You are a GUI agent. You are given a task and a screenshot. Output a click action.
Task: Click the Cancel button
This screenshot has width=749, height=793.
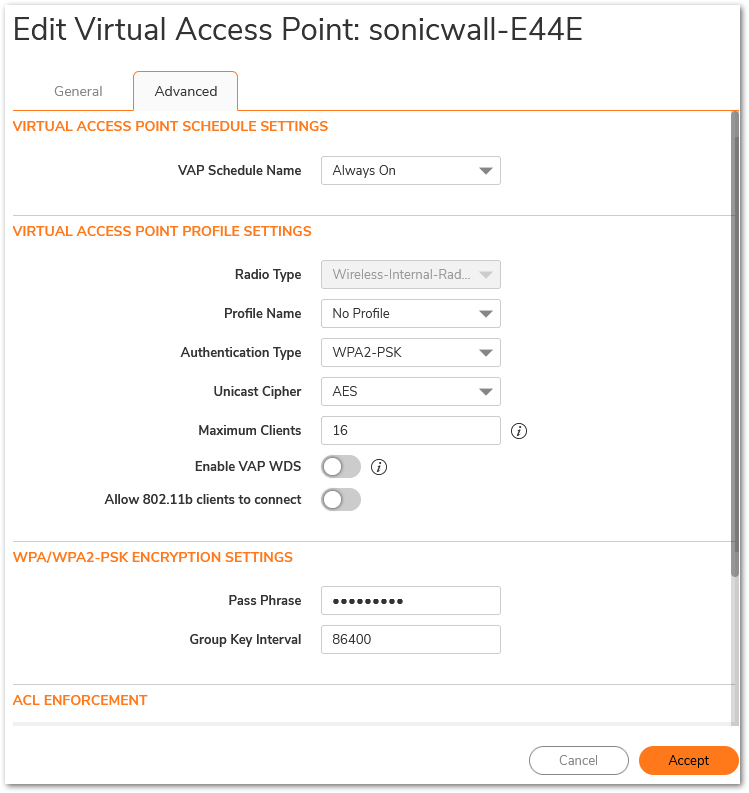pos(579,760)
